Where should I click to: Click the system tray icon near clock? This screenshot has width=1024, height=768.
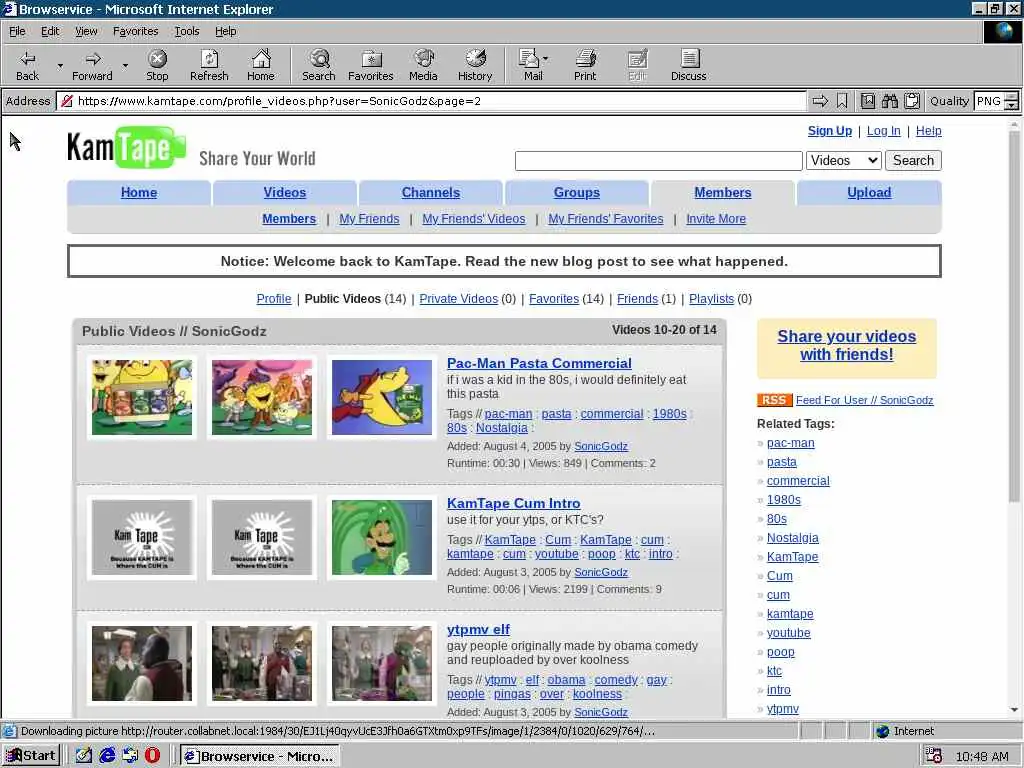pyautogui.click(x=933, y=756)
